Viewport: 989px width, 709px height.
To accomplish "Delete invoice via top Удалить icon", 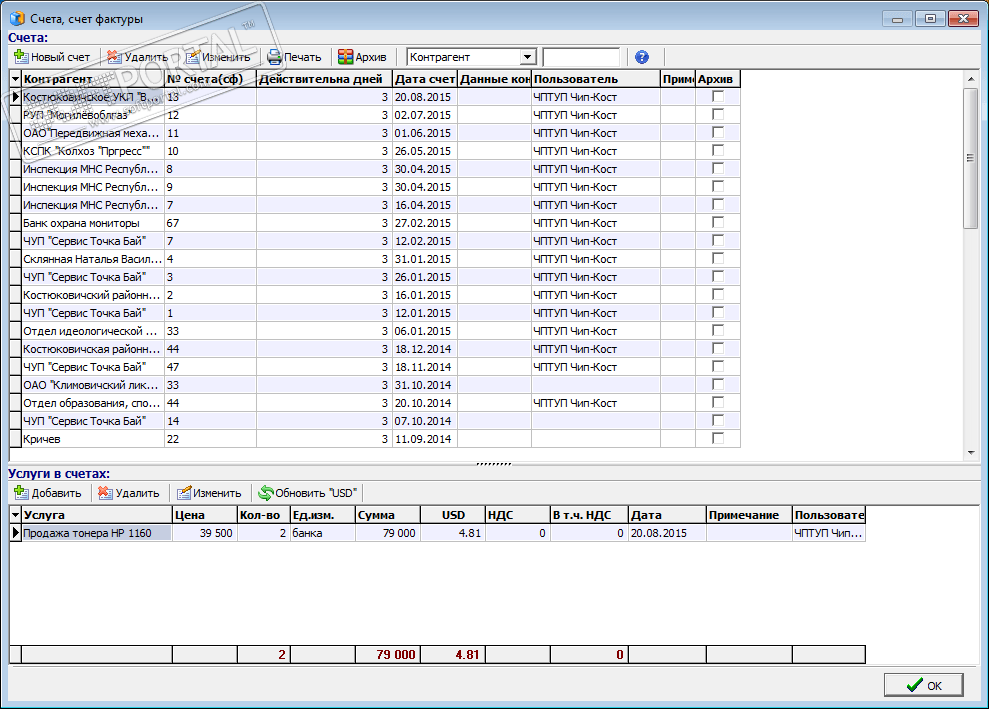I will (114, 57).
